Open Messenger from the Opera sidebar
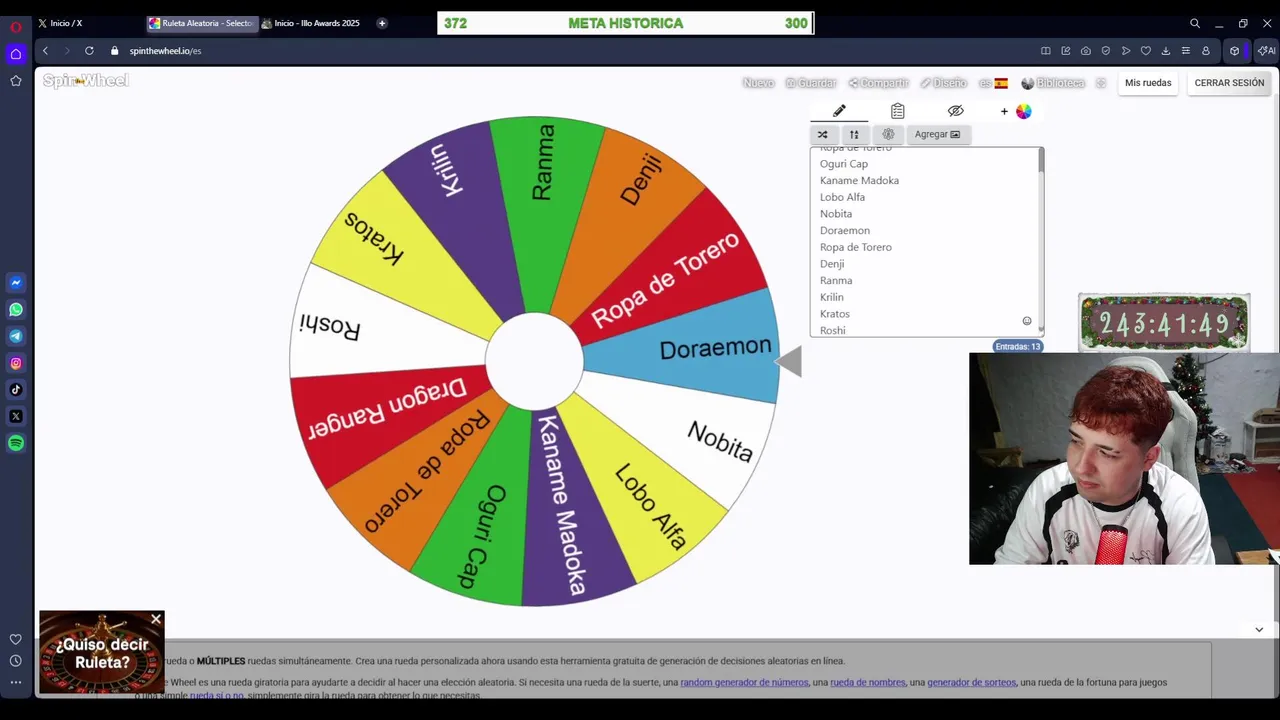Image resolution: width=1280 pixels, height=720 pixels. point(16,283)
